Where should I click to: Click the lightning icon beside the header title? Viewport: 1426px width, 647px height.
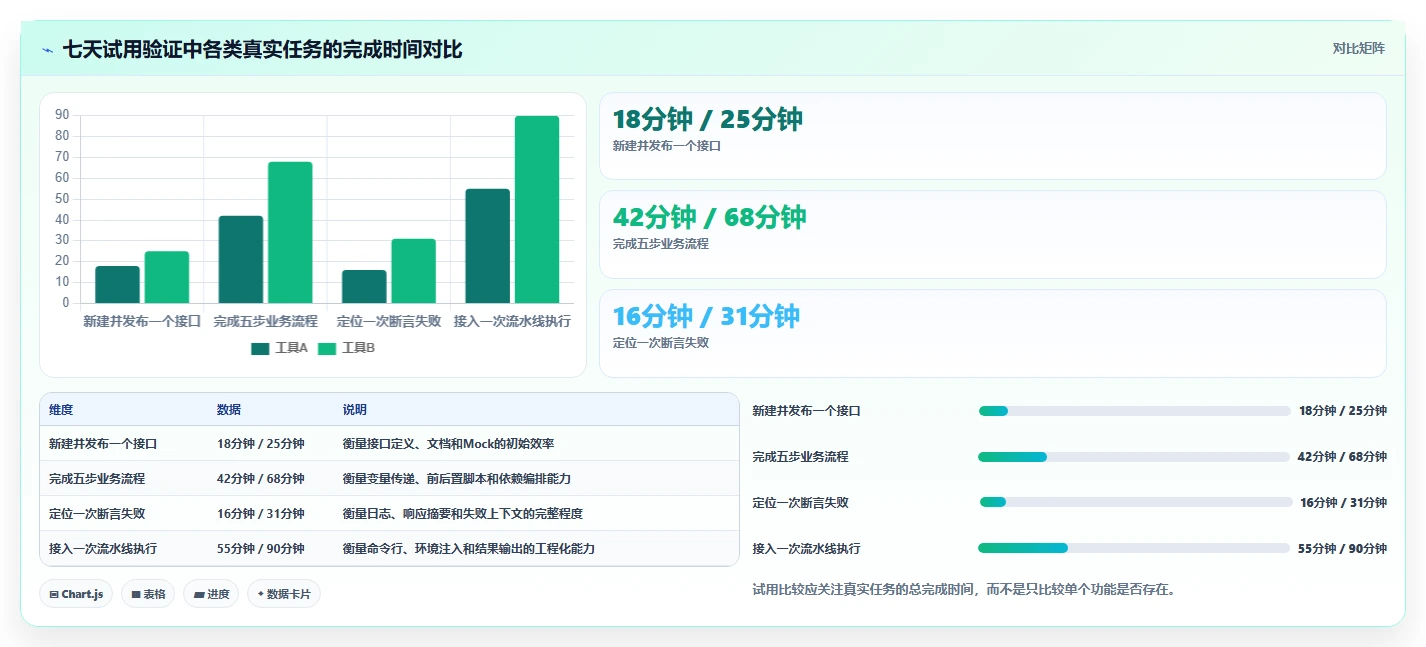click(x=47, y=50)
